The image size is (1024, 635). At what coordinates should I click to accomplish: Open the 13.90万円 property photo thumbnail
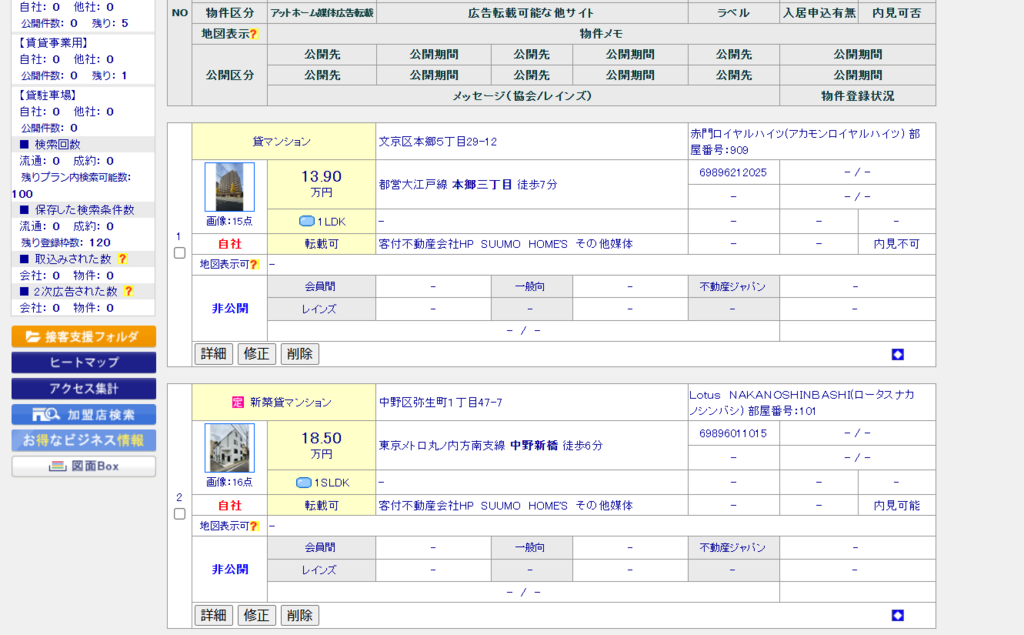click(229, 187)
